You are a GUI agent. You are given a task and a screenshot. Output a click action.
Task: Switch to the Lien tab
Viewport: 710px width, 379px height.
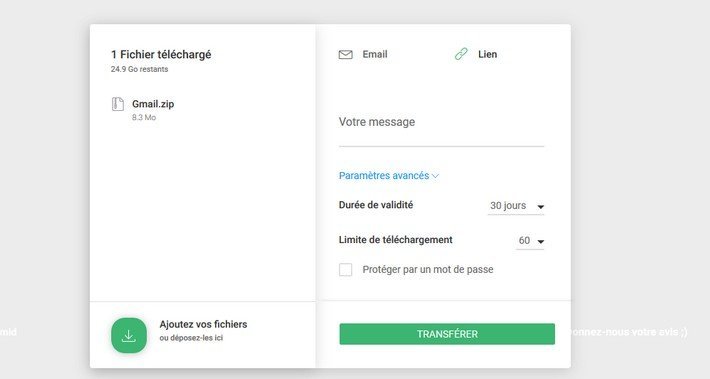click(476, 54)
